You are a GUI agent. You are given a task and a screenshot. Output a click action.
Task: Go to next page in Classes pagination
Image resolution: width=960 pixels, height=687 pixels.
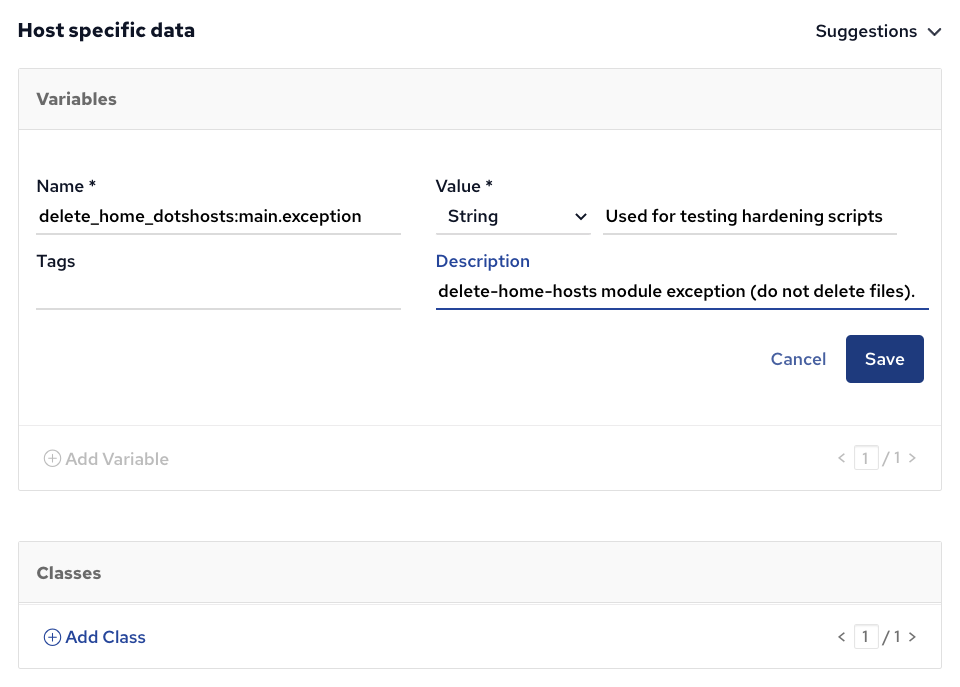(912, 637)
